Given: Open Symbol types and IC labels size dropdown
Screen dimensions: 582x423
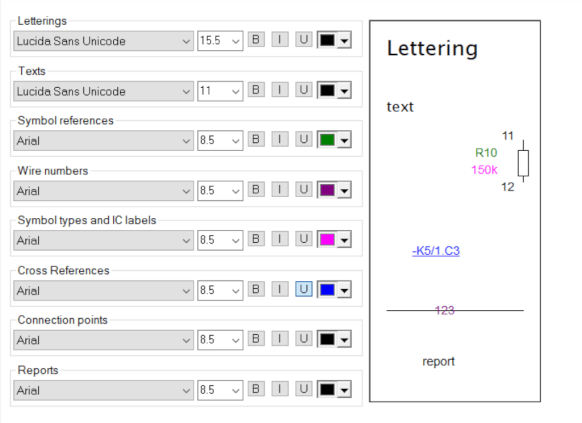Looking at the screenshot, I should point(220,240).
